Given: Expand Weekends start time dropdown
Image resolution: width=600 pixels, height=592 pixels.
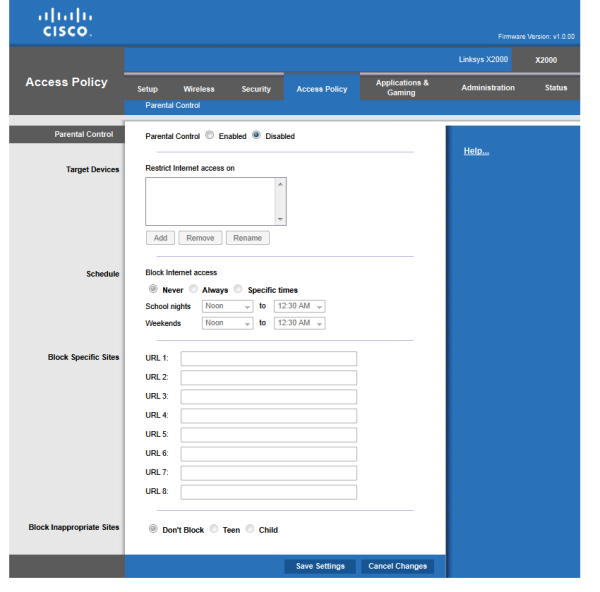Looking at the screenshot, I should pos(227,323).
